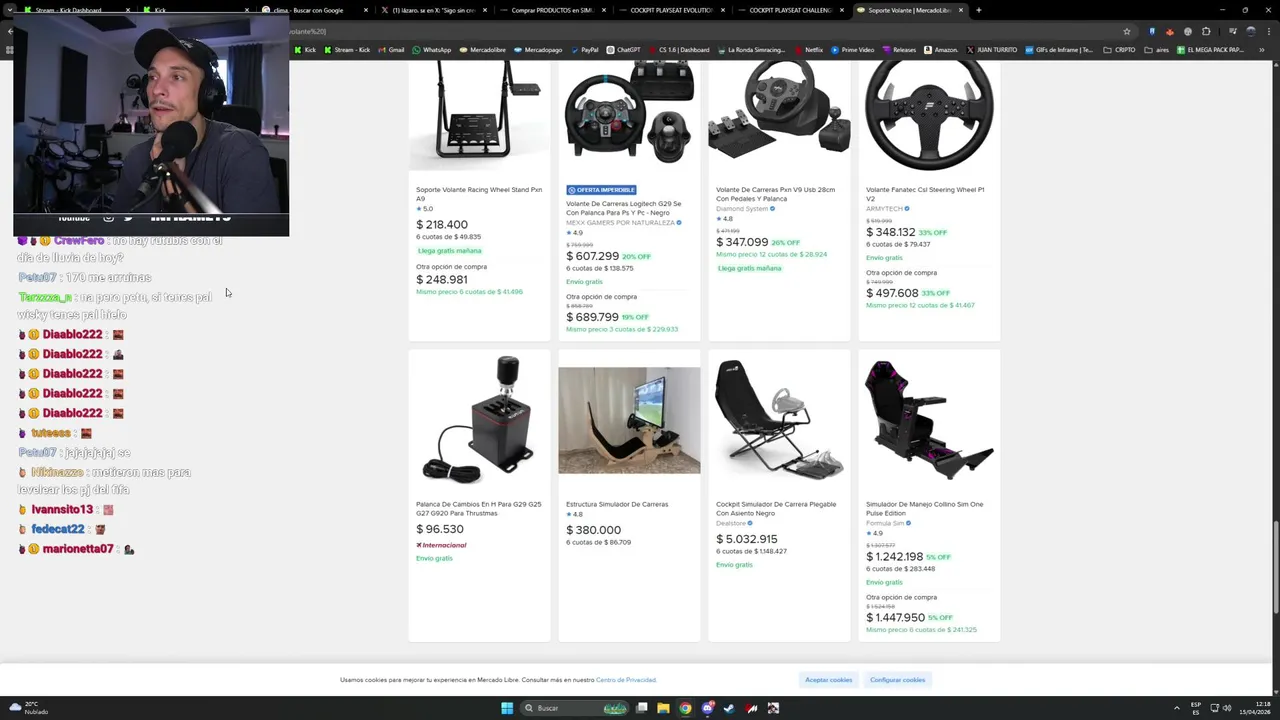Open the Netflix bookmark

[808, 50]
